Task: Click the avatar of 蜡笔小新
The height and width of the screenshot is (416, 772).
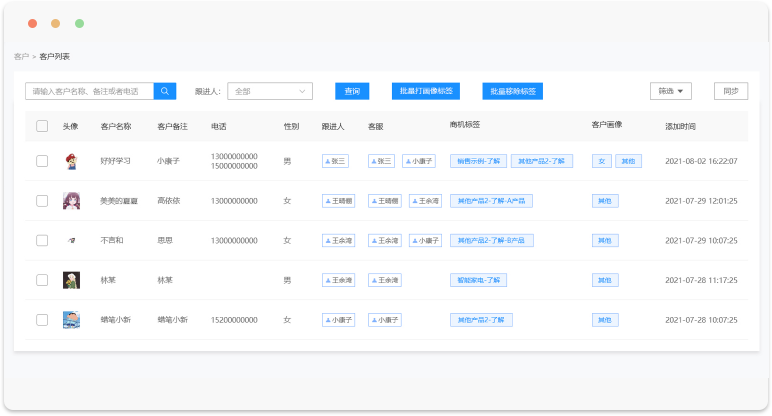Action: (x=71, y=320)
